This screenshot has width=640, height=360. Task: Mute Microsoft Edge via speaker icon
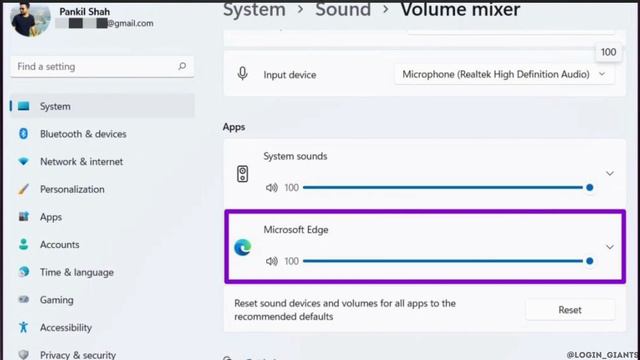272,261
